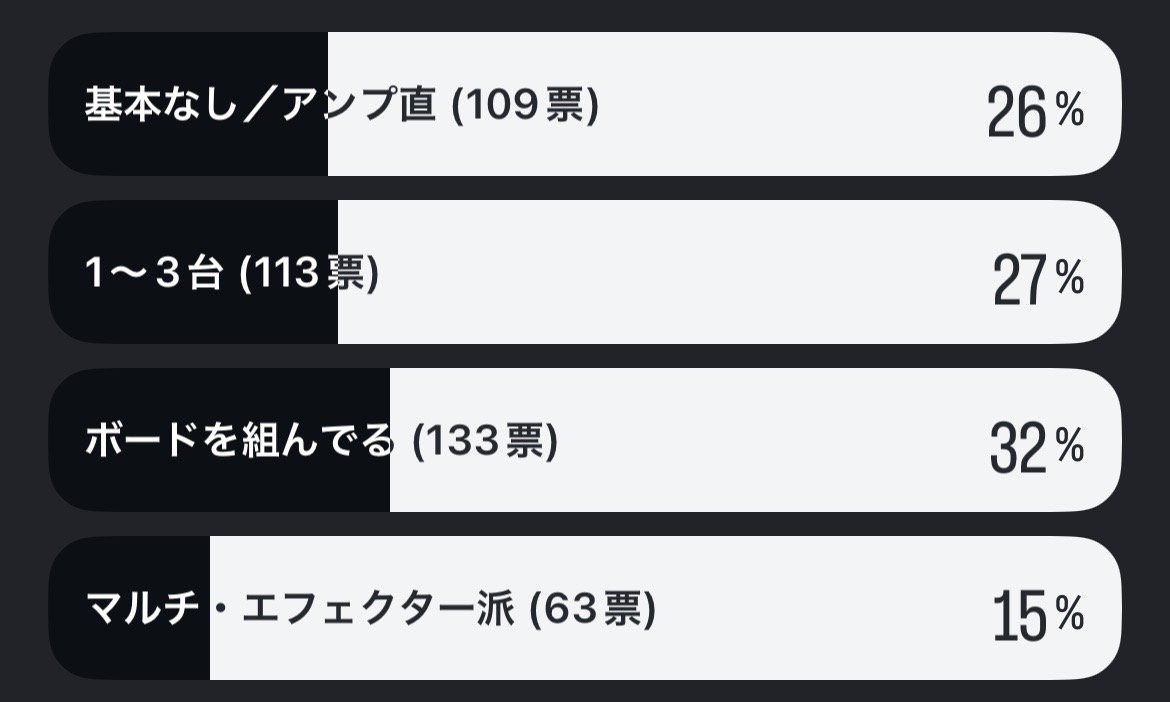The width and height of the screenshot is (1170, 702).
Task: Choose the ボードを組んでる poll option
Action: (239, 441)
